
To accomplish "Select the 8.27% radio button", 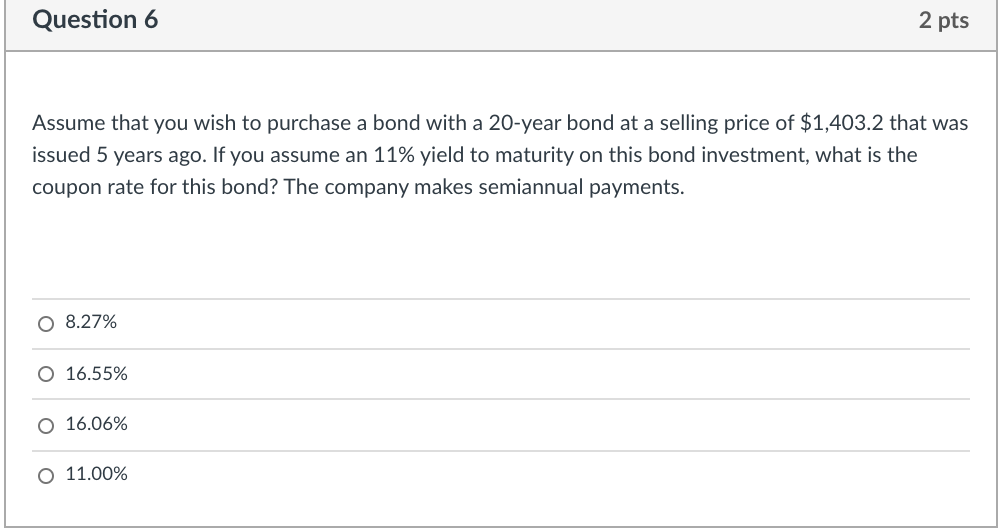I will click(44, 323).
